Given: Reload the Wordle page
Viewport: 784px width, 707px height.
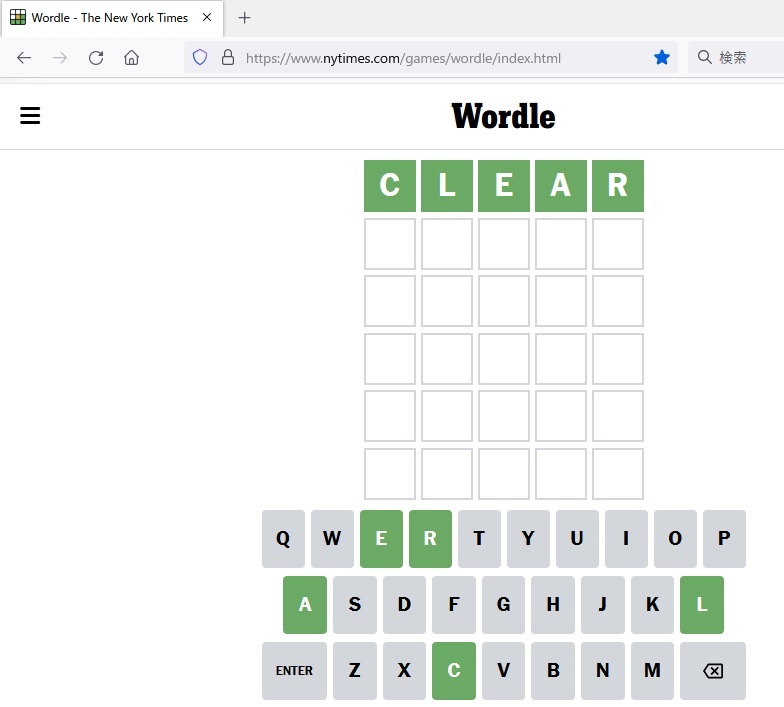Looking at the screenshot, I should [x=96, y=58].
